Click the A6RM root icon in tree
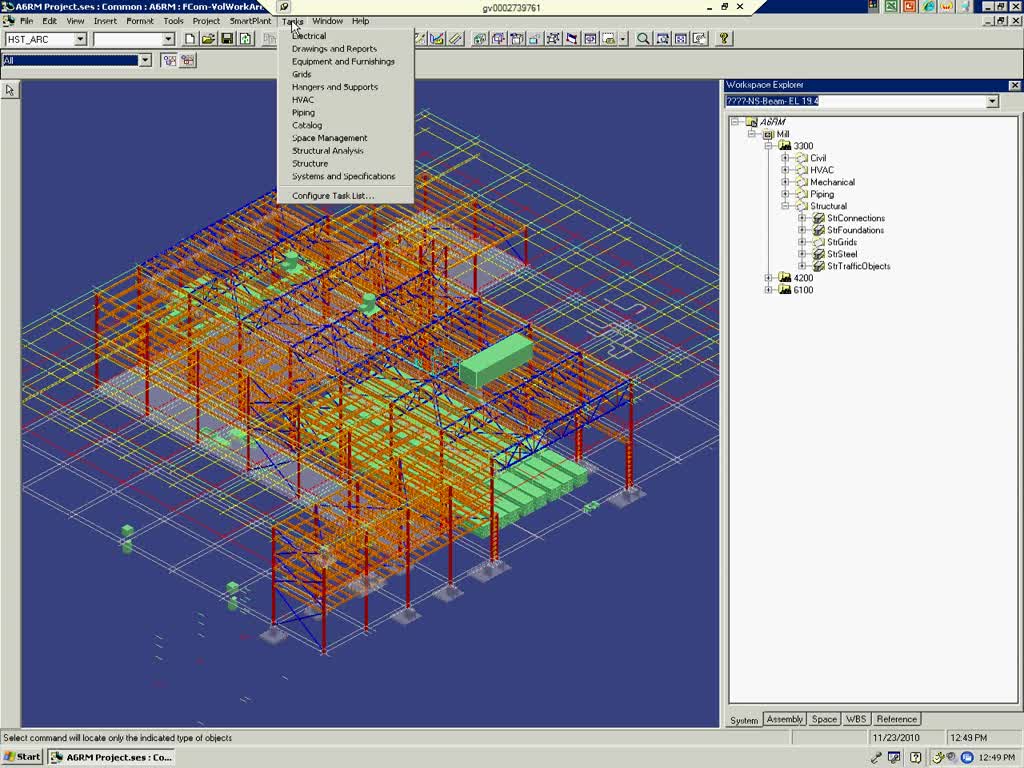This screenshot has height=768, width=1024. pyautogui.click(x=751, y=122)
